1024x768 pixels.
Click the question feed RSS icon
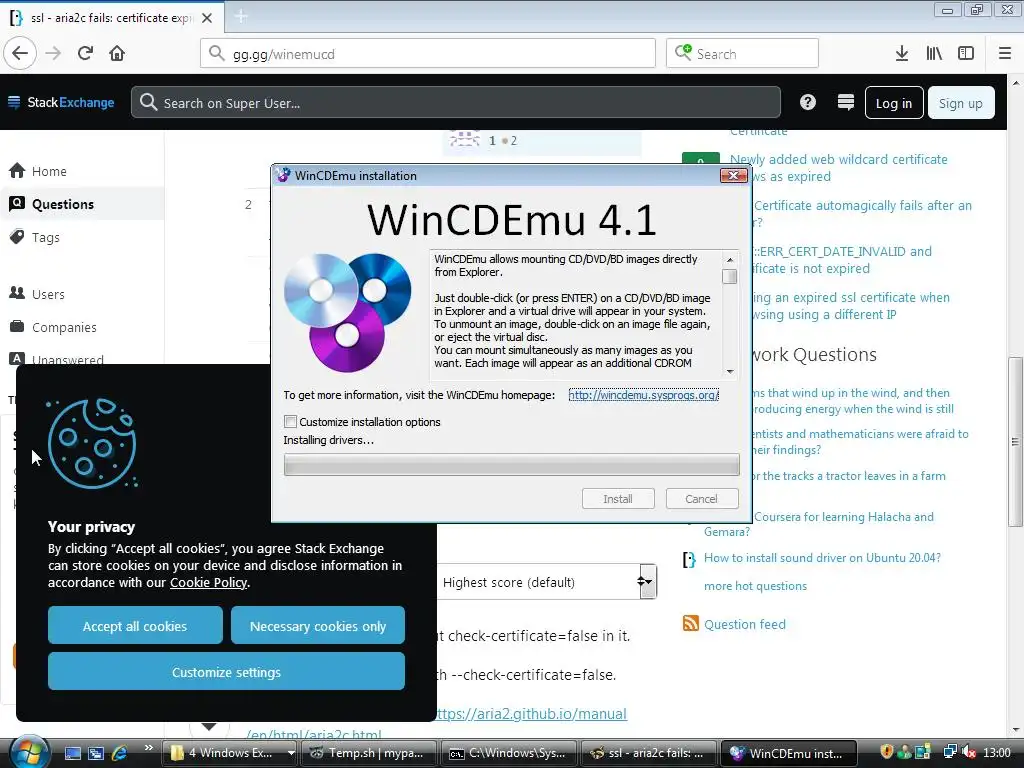pyautogui.click(x=690, y=623)
